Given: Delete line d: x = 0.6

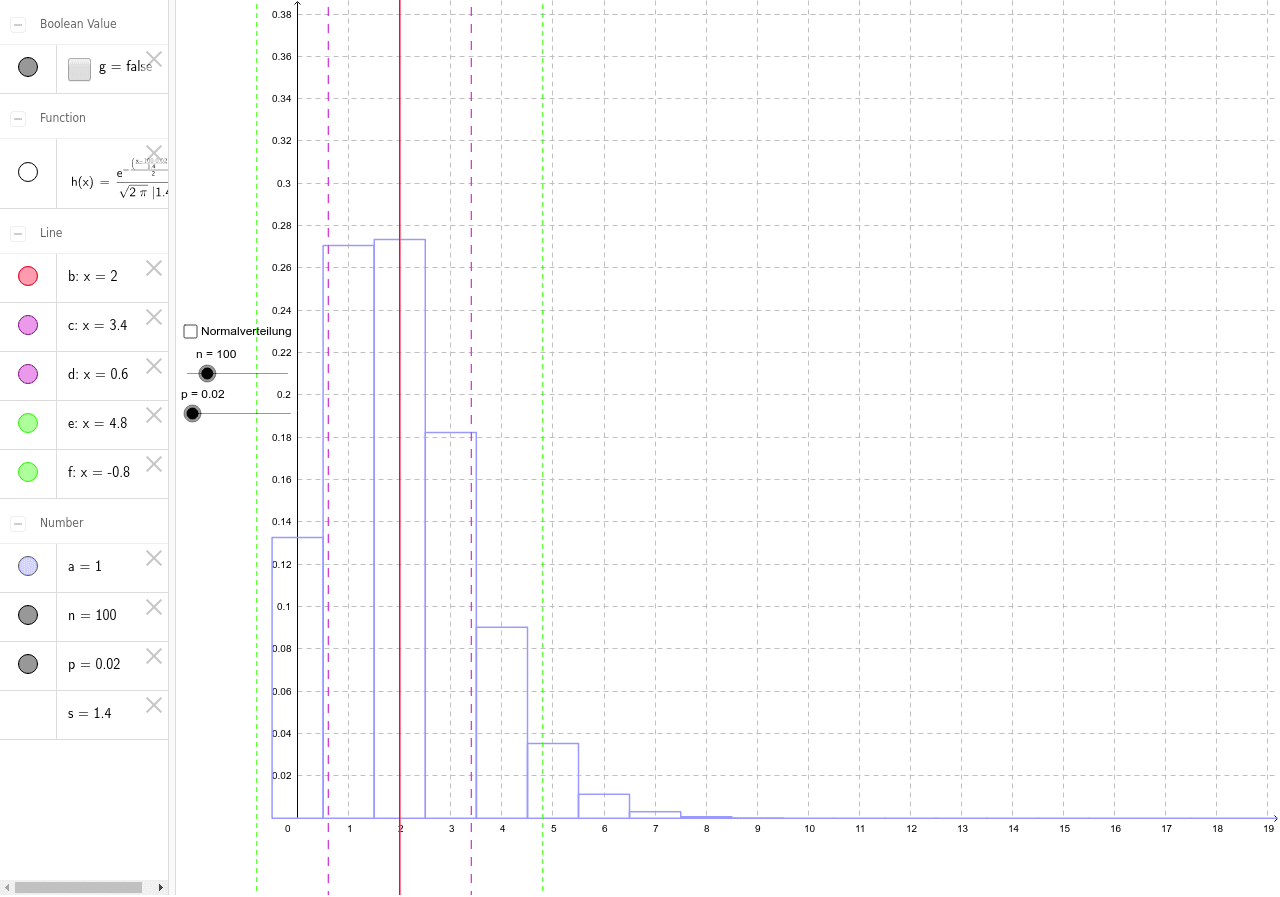Looking at the screenshot, I should point(154,366).
